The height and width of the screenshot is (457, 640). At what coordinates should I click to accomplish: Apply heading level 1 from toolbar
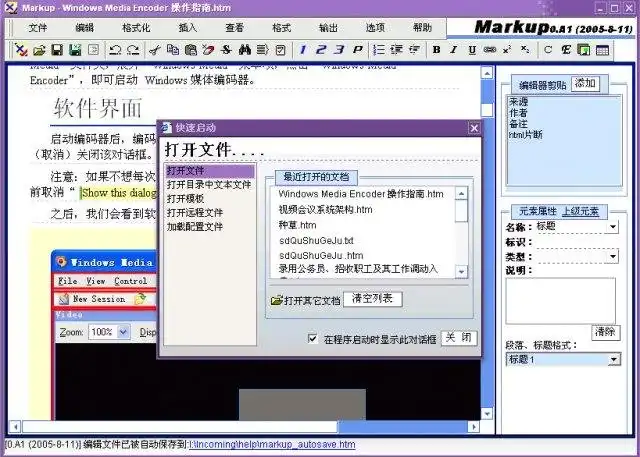(x=303, y=50)
